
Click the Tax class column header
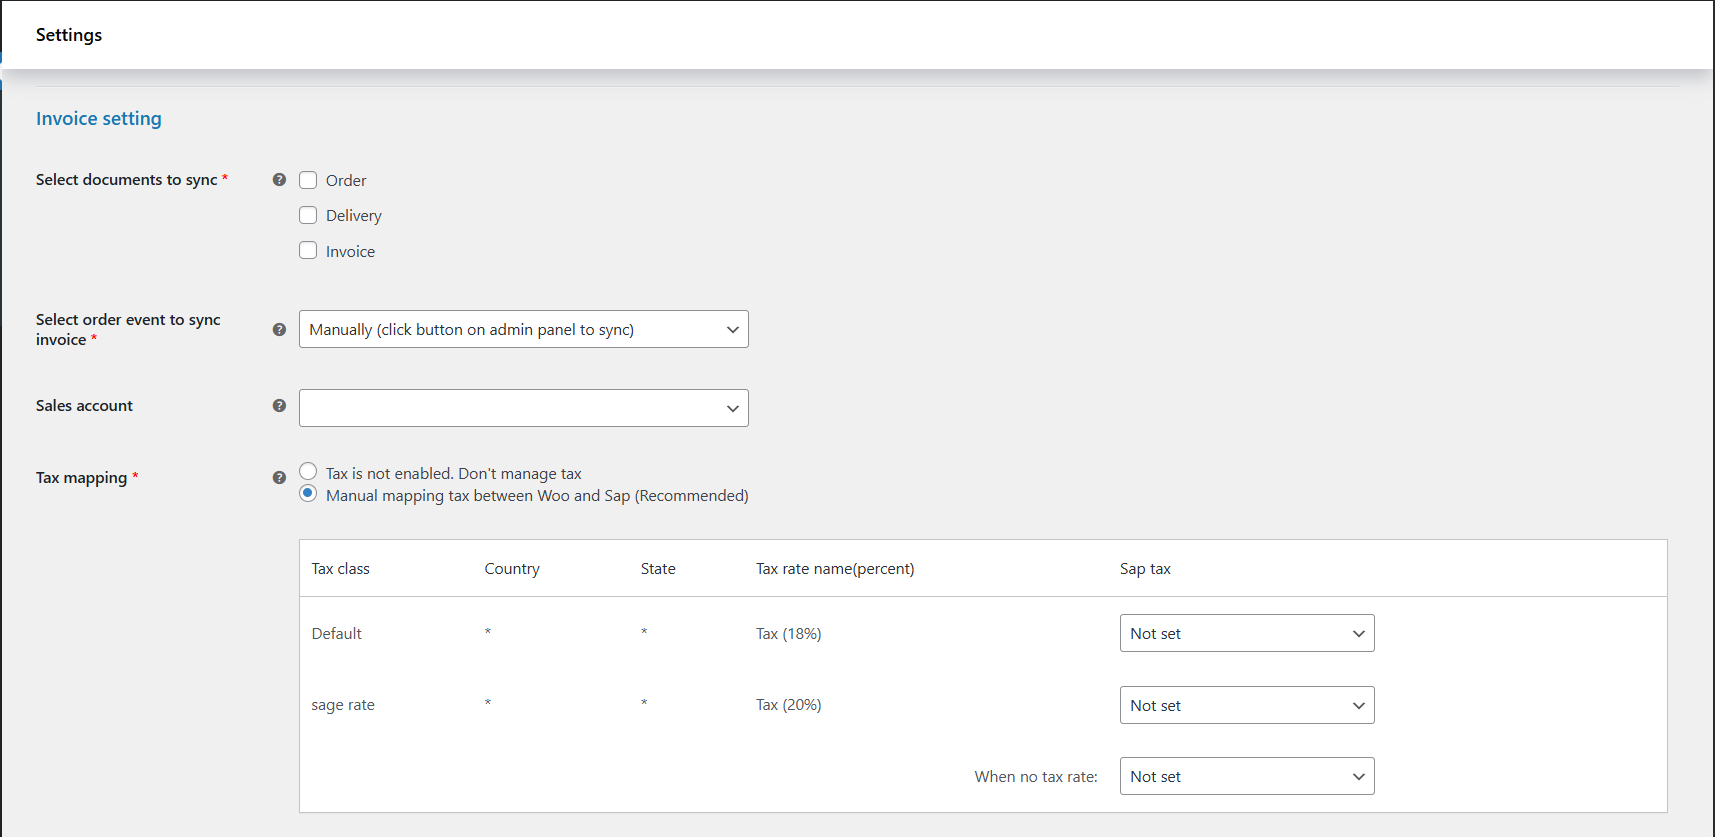click(x=340, y=569)
